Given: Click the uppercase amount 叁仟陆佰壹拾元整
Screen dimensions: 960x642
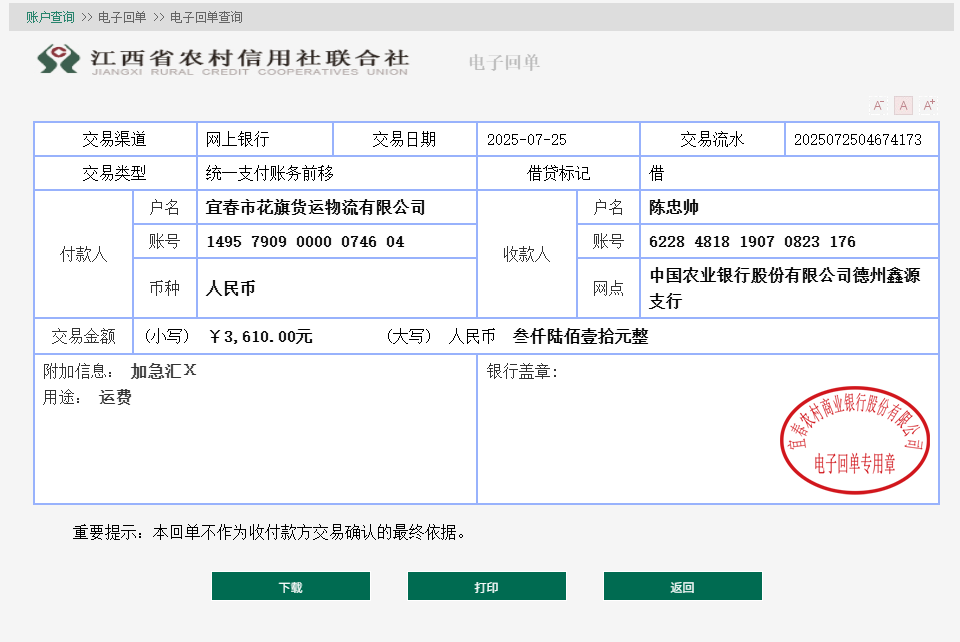Looking at the screenshot, I should [x=580, y=337].
